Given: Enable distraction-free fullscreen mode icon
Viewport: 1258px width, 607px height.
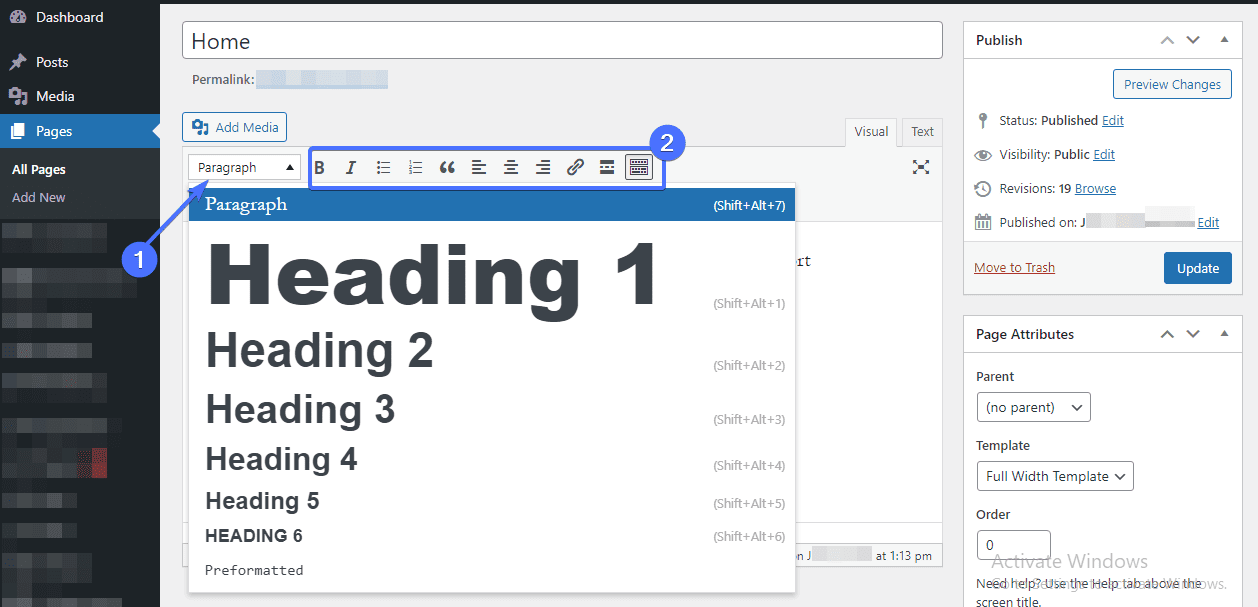Looking at the screenshot, I should (x=921, y=167).
